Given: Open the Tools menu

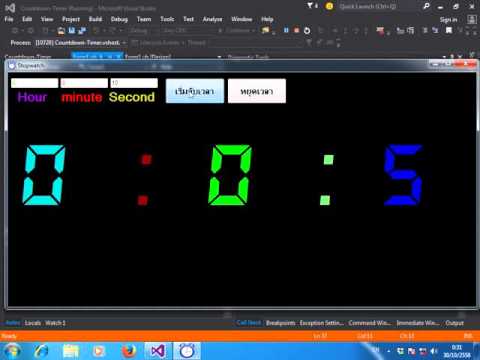Looking at the screenshot, I should coord(167,19).
